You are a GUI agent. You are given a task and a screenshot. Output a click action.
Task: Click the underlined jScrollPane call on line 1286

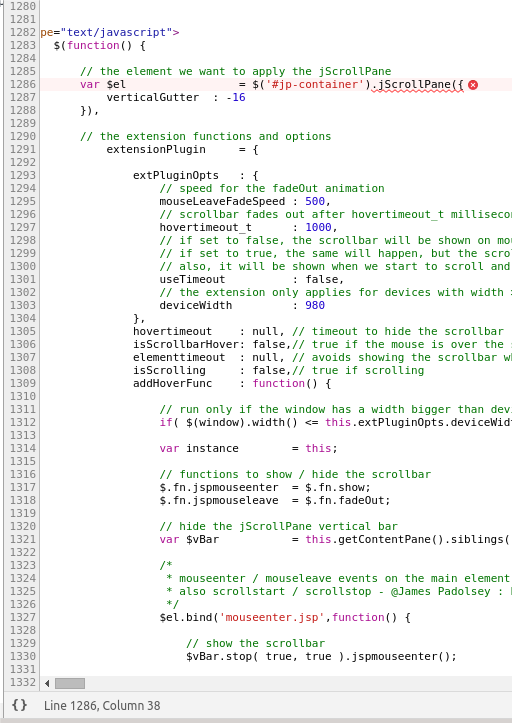click(417, 85)
